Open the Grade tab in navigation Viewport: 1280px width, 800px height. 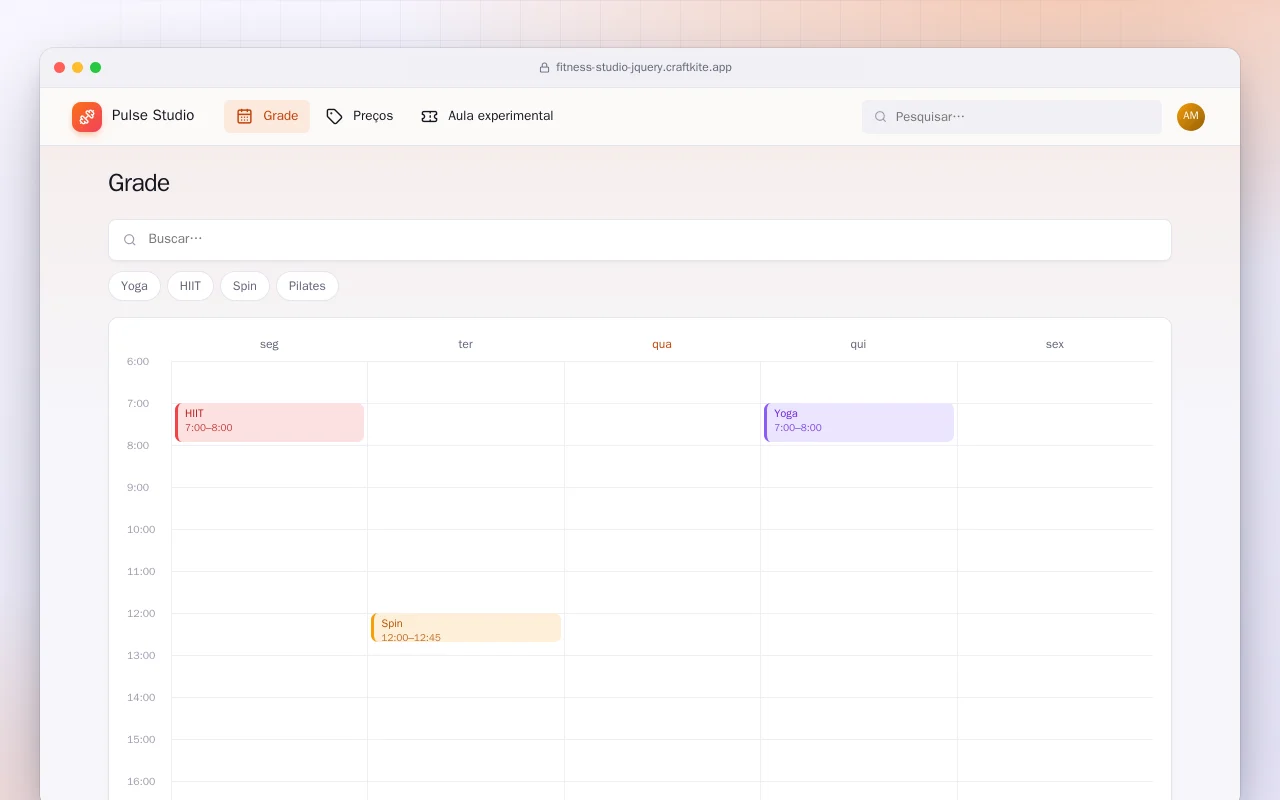pyautogui.click(x=267, y=116)
